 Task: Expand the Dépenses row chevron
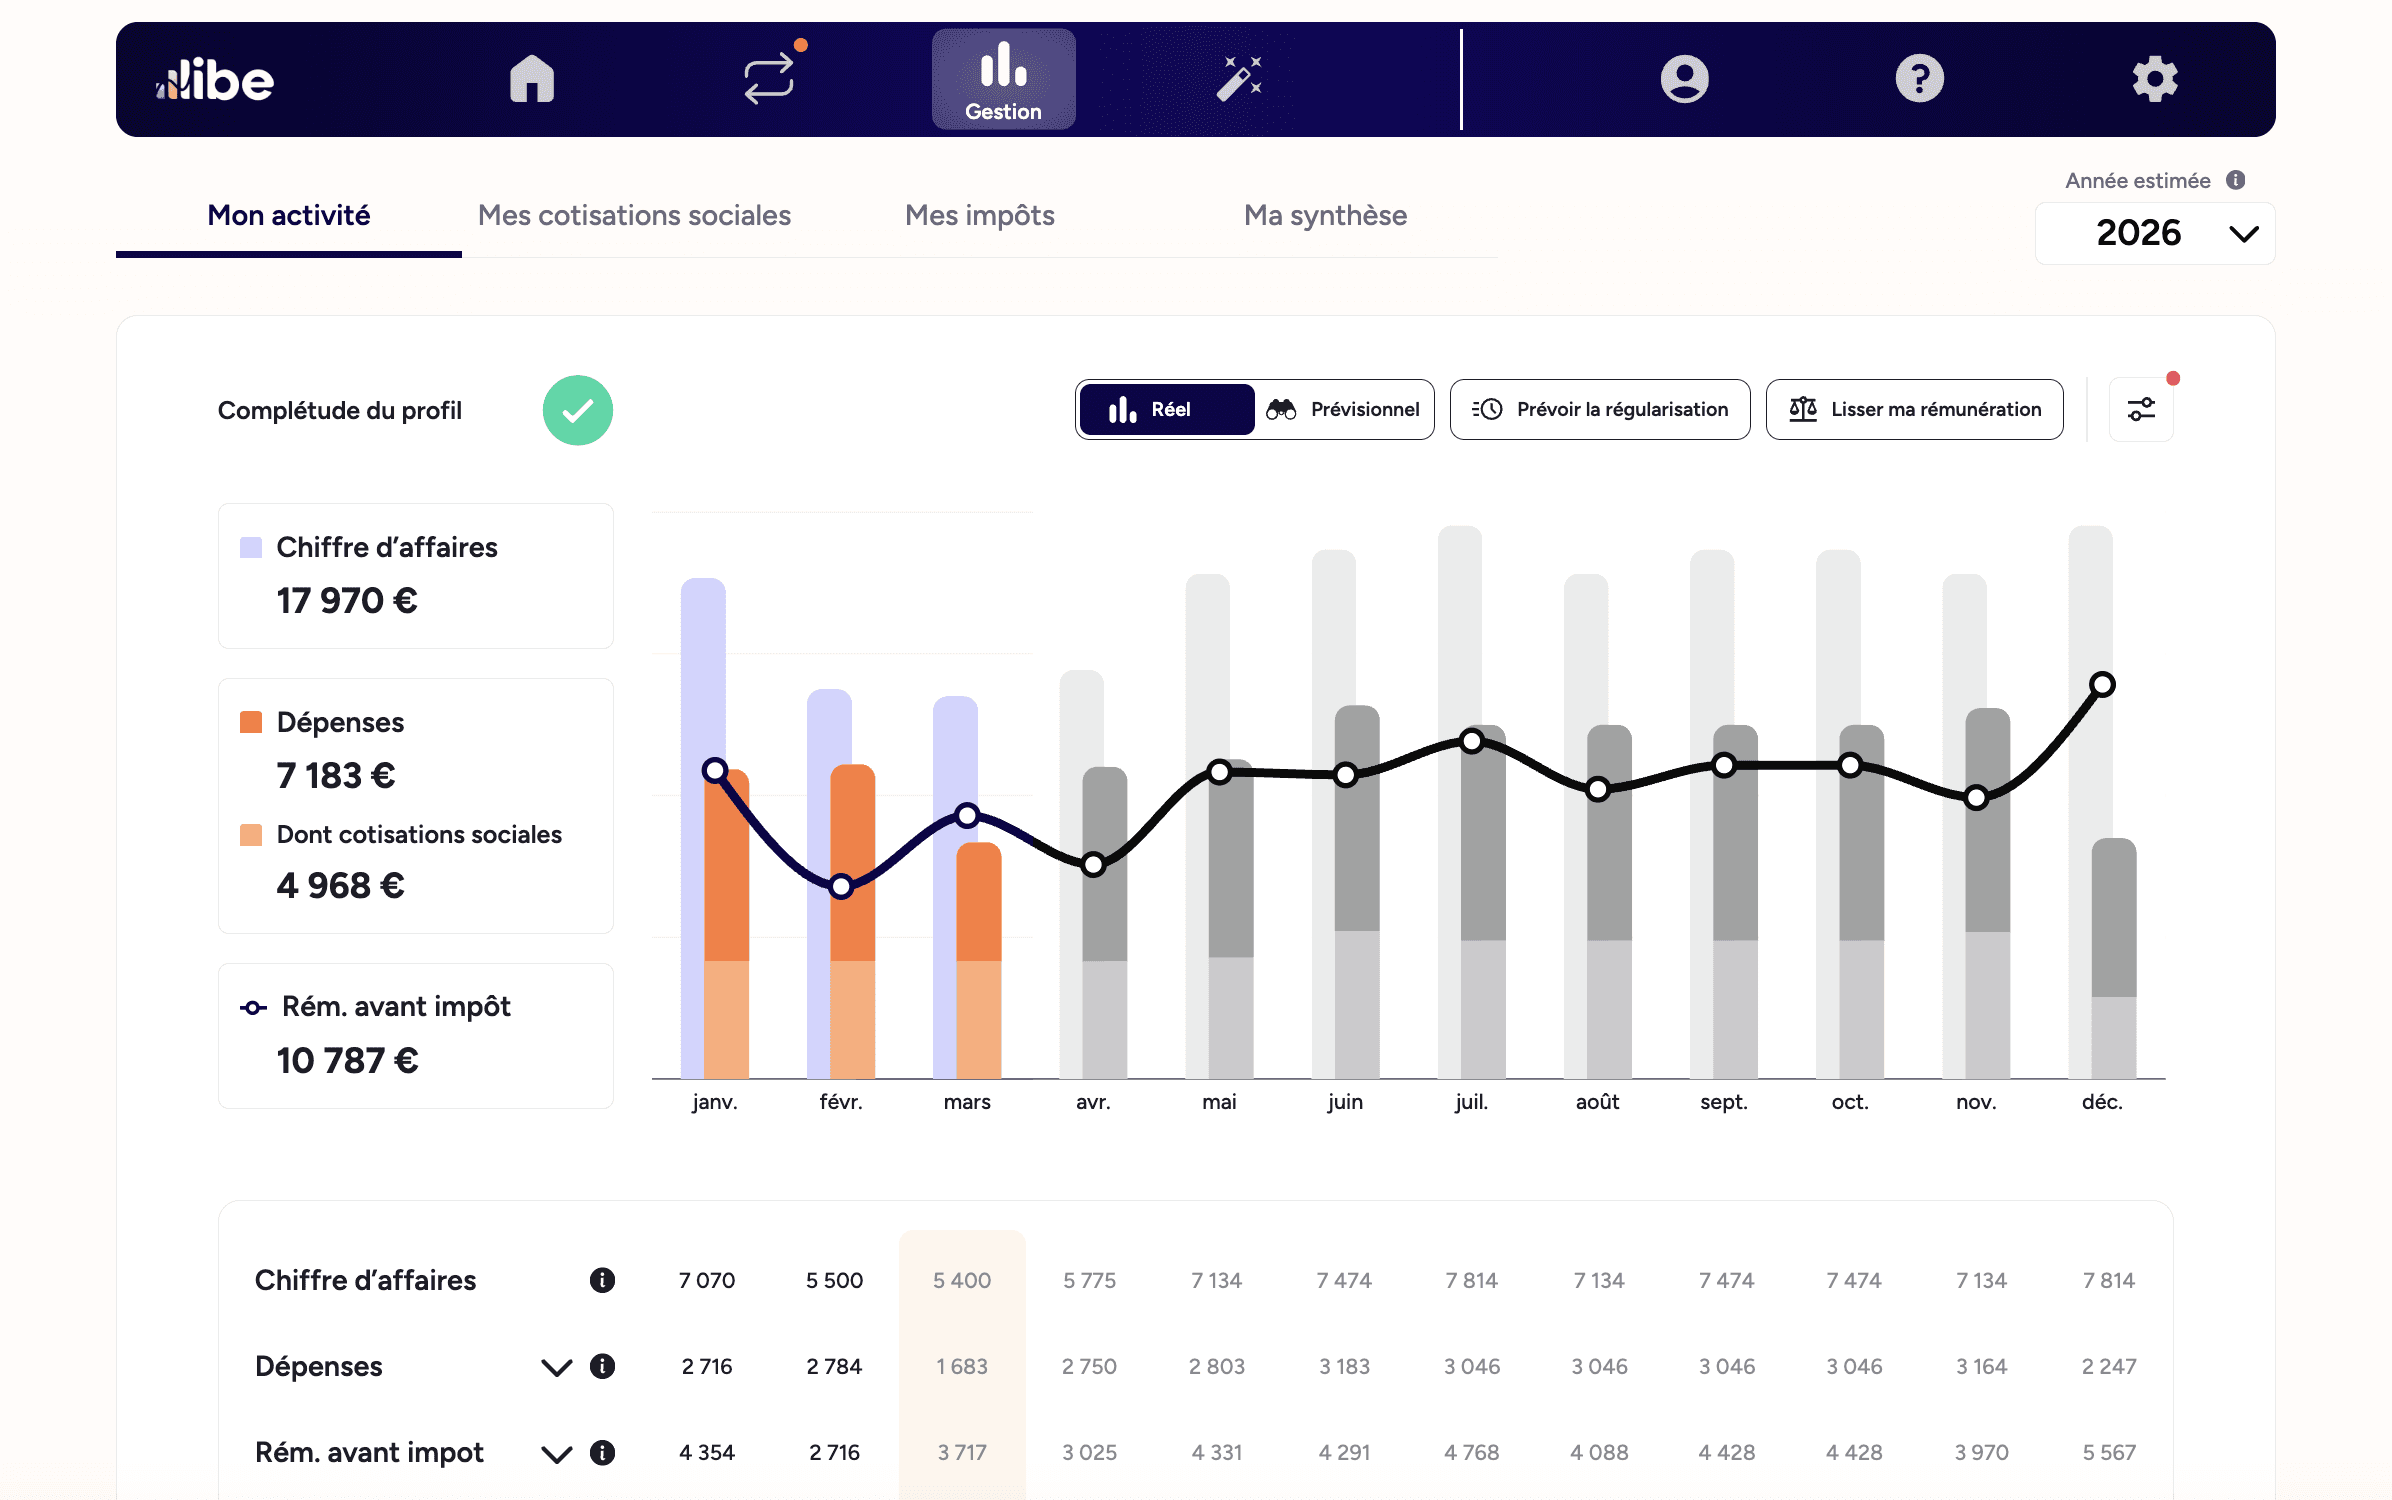[x=556, y=1367]
